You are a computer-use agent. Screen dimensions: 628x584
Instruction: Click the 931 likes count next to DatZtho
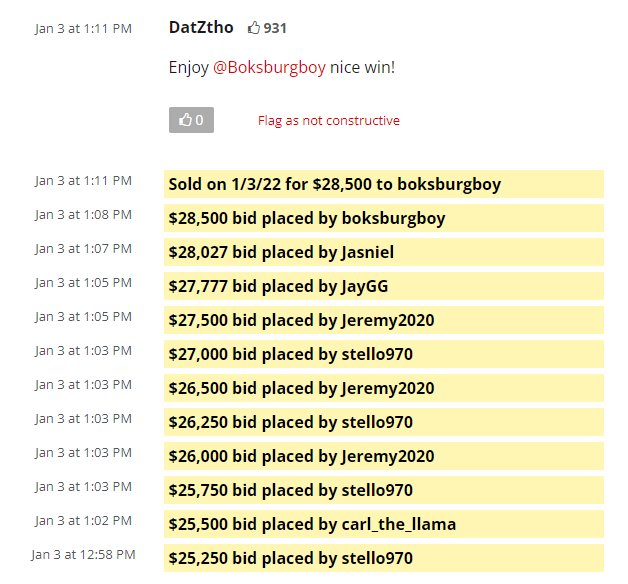click(275, 28)
